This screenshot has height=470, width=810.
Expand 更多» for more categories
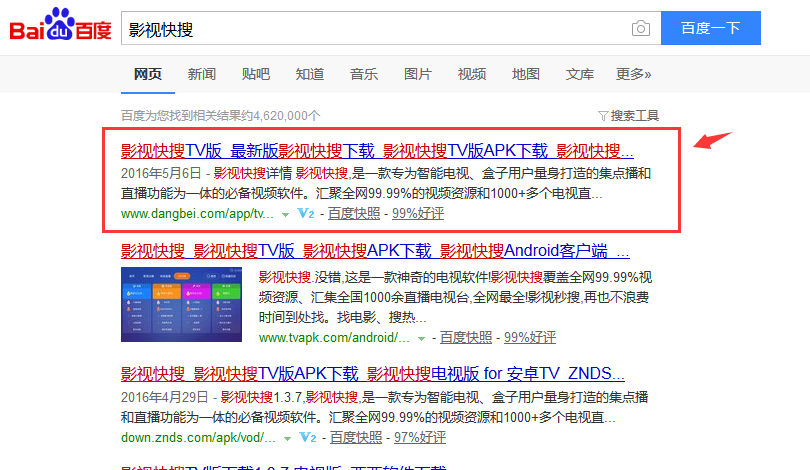(633, 74)
